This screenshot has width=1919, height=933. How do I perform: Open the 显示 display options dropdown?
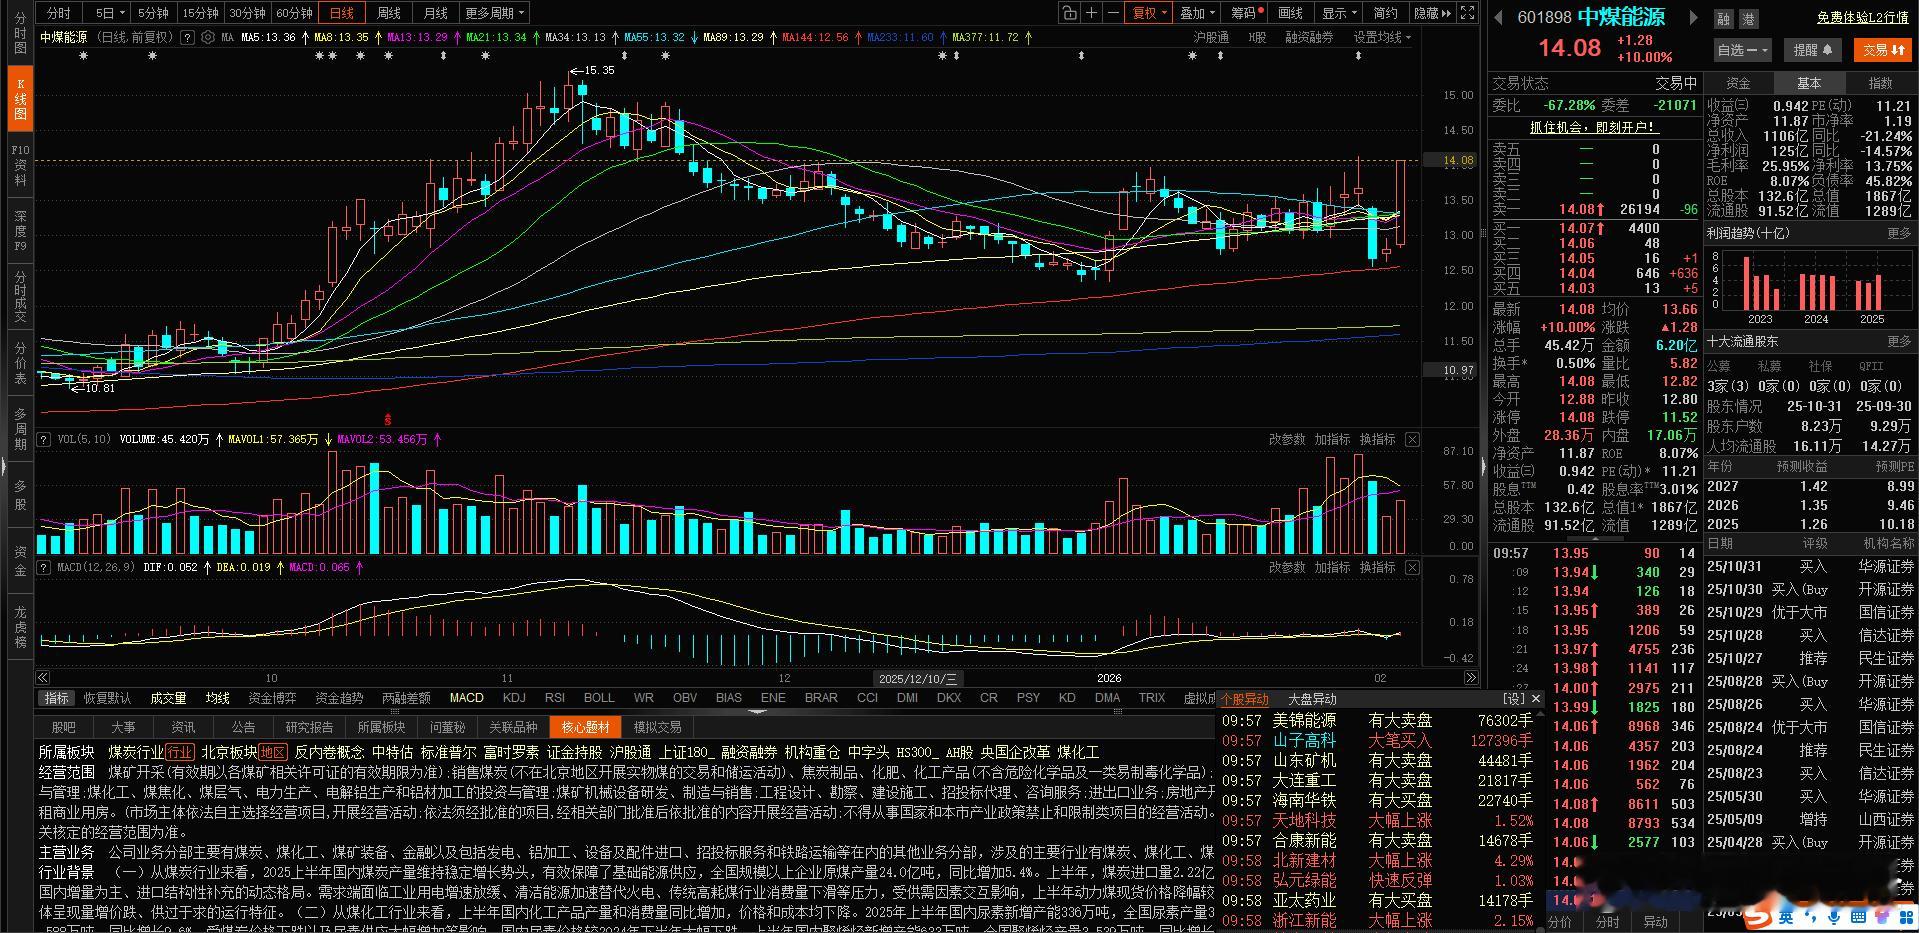point(1336,13)
